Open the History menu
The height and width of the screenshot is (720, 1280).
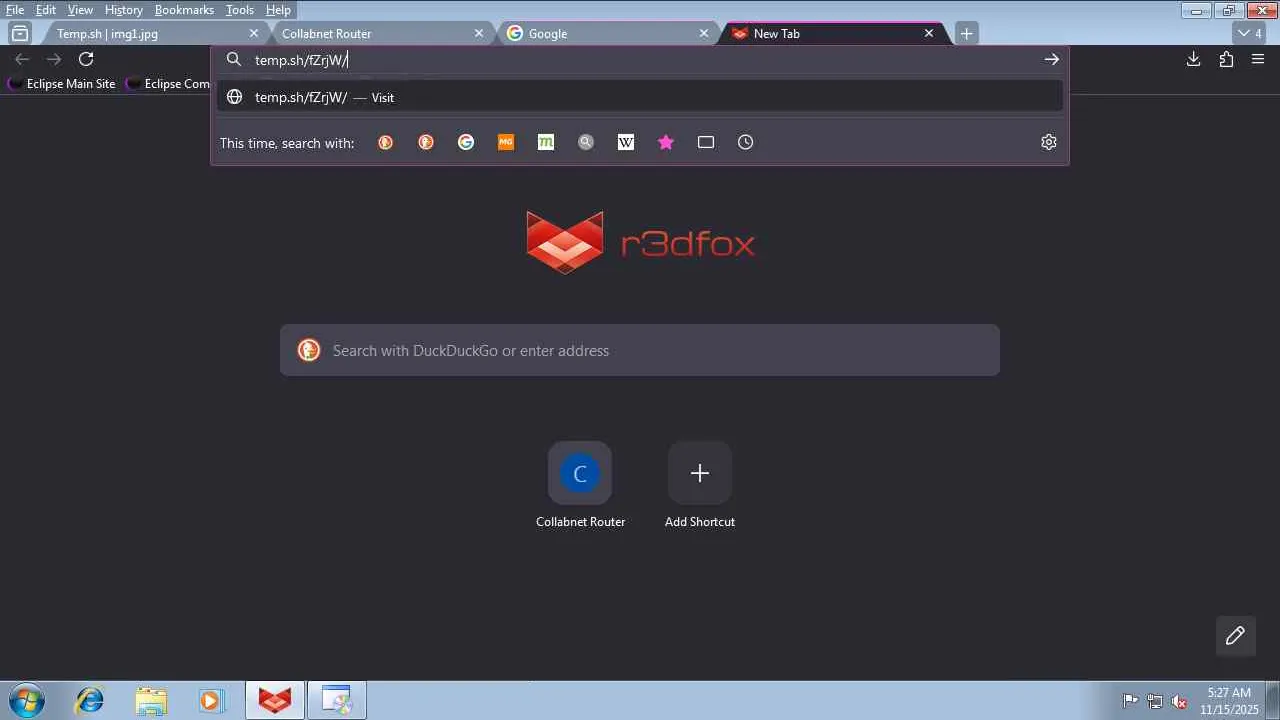[x=124, y=10]
